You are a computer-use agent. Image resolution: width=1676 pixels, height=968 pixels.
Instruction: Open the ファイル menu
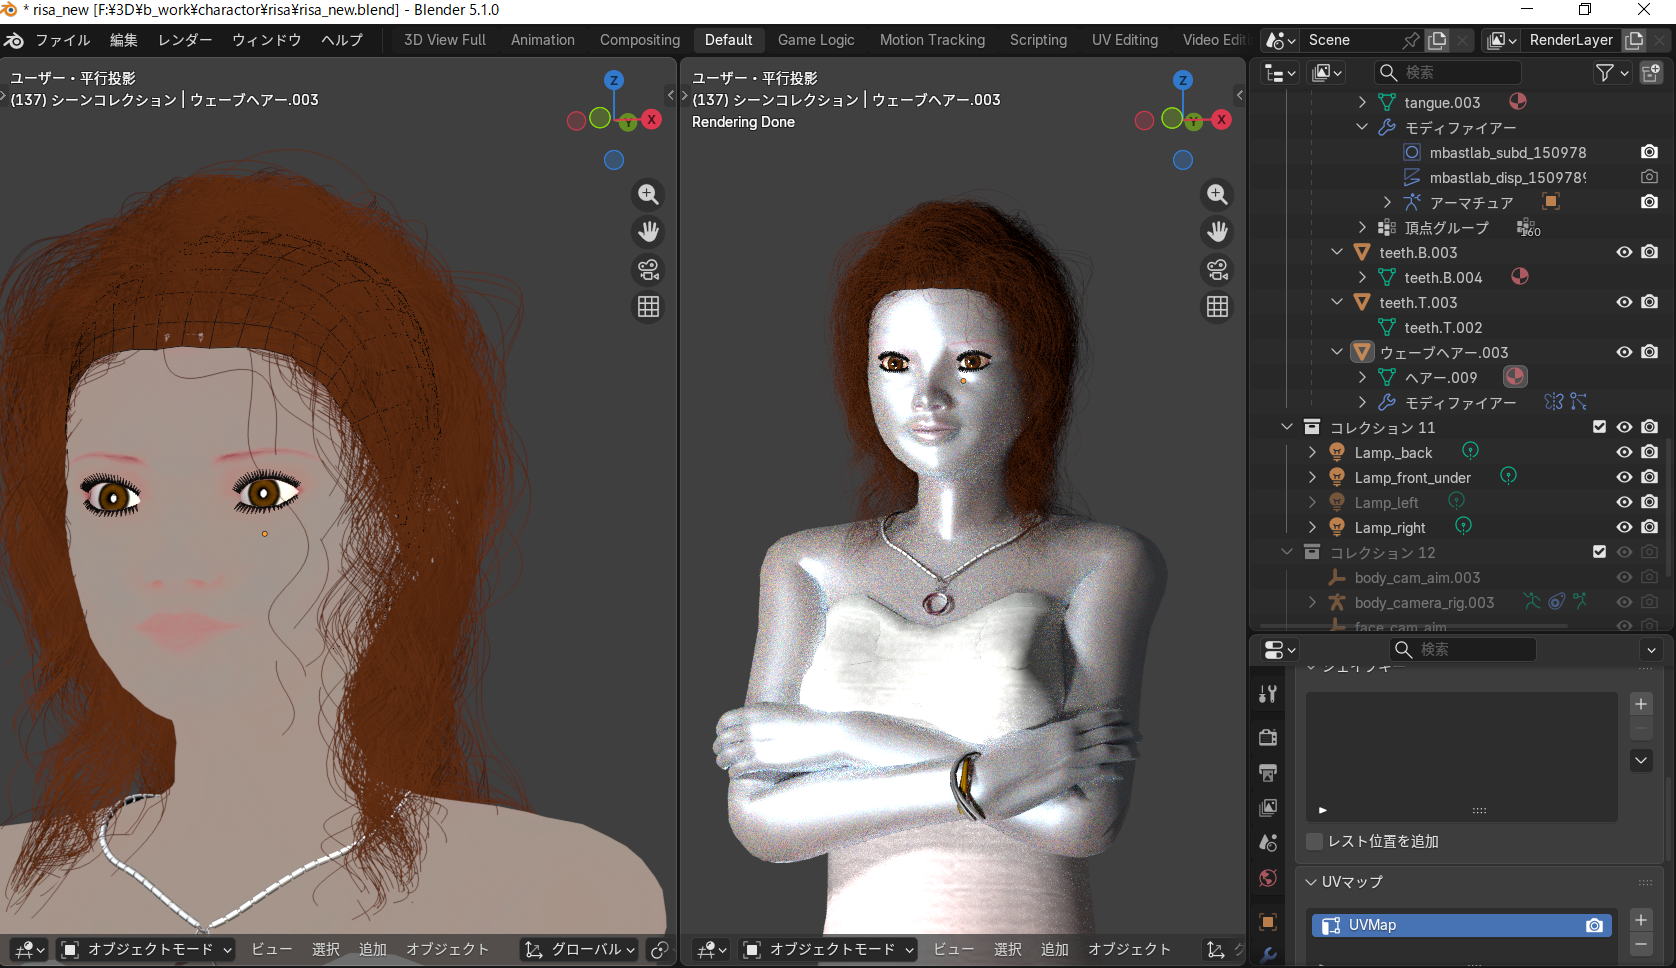point(62,40)
